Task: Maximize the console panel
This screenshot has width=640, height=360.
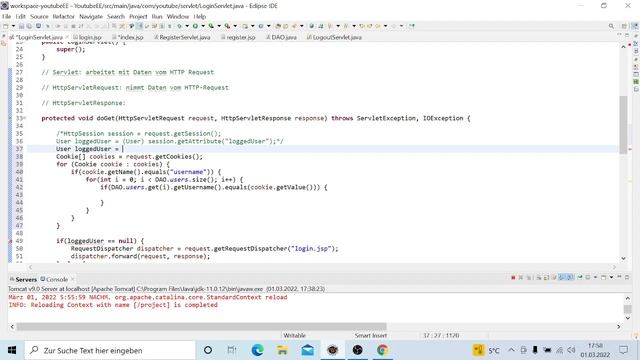Action: pos(627,277)
